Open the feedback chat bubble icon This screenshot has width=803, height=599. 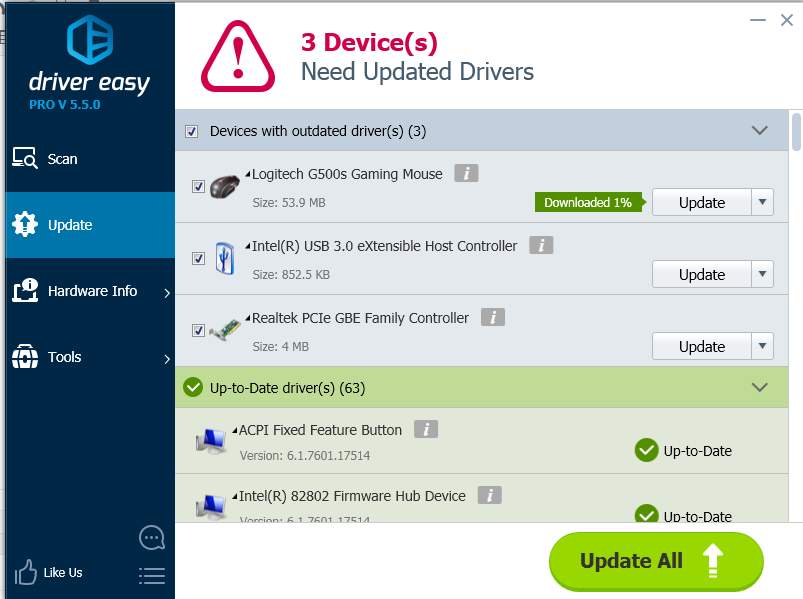(x=152, y=538)
